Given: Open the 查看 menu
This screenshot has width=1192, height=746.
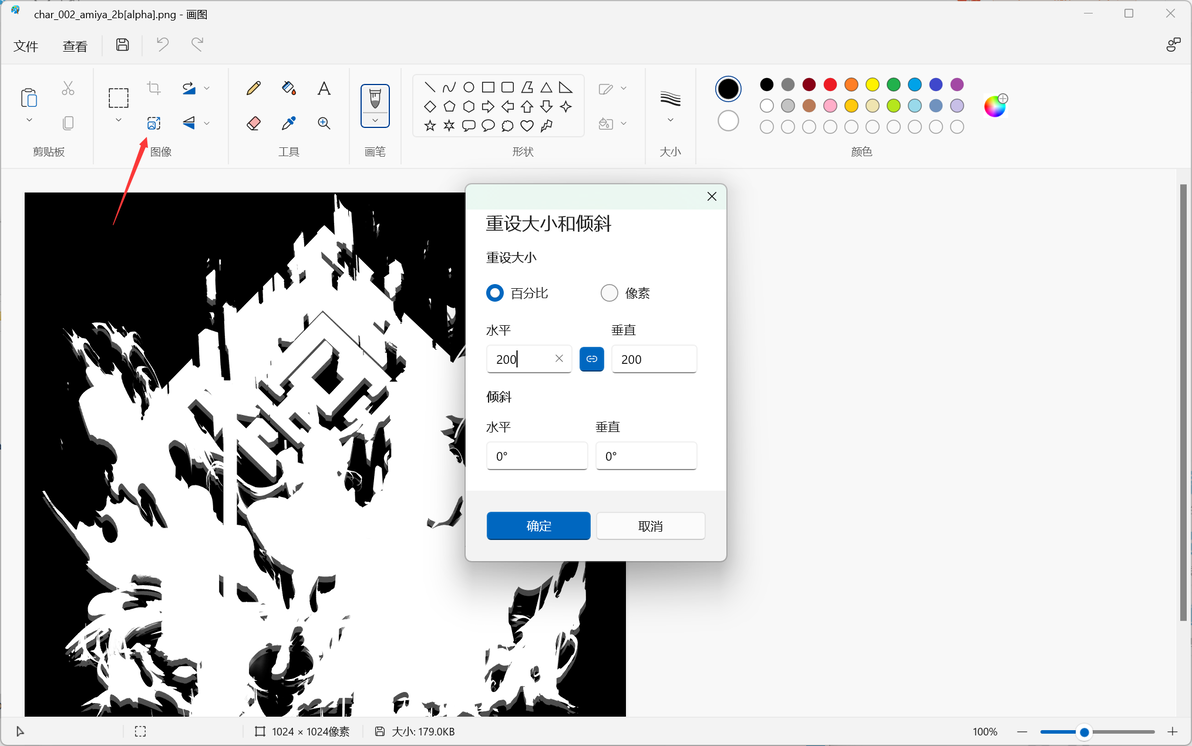Looking at the screenshot, I should pyautogui.click(x=74, y=46).
